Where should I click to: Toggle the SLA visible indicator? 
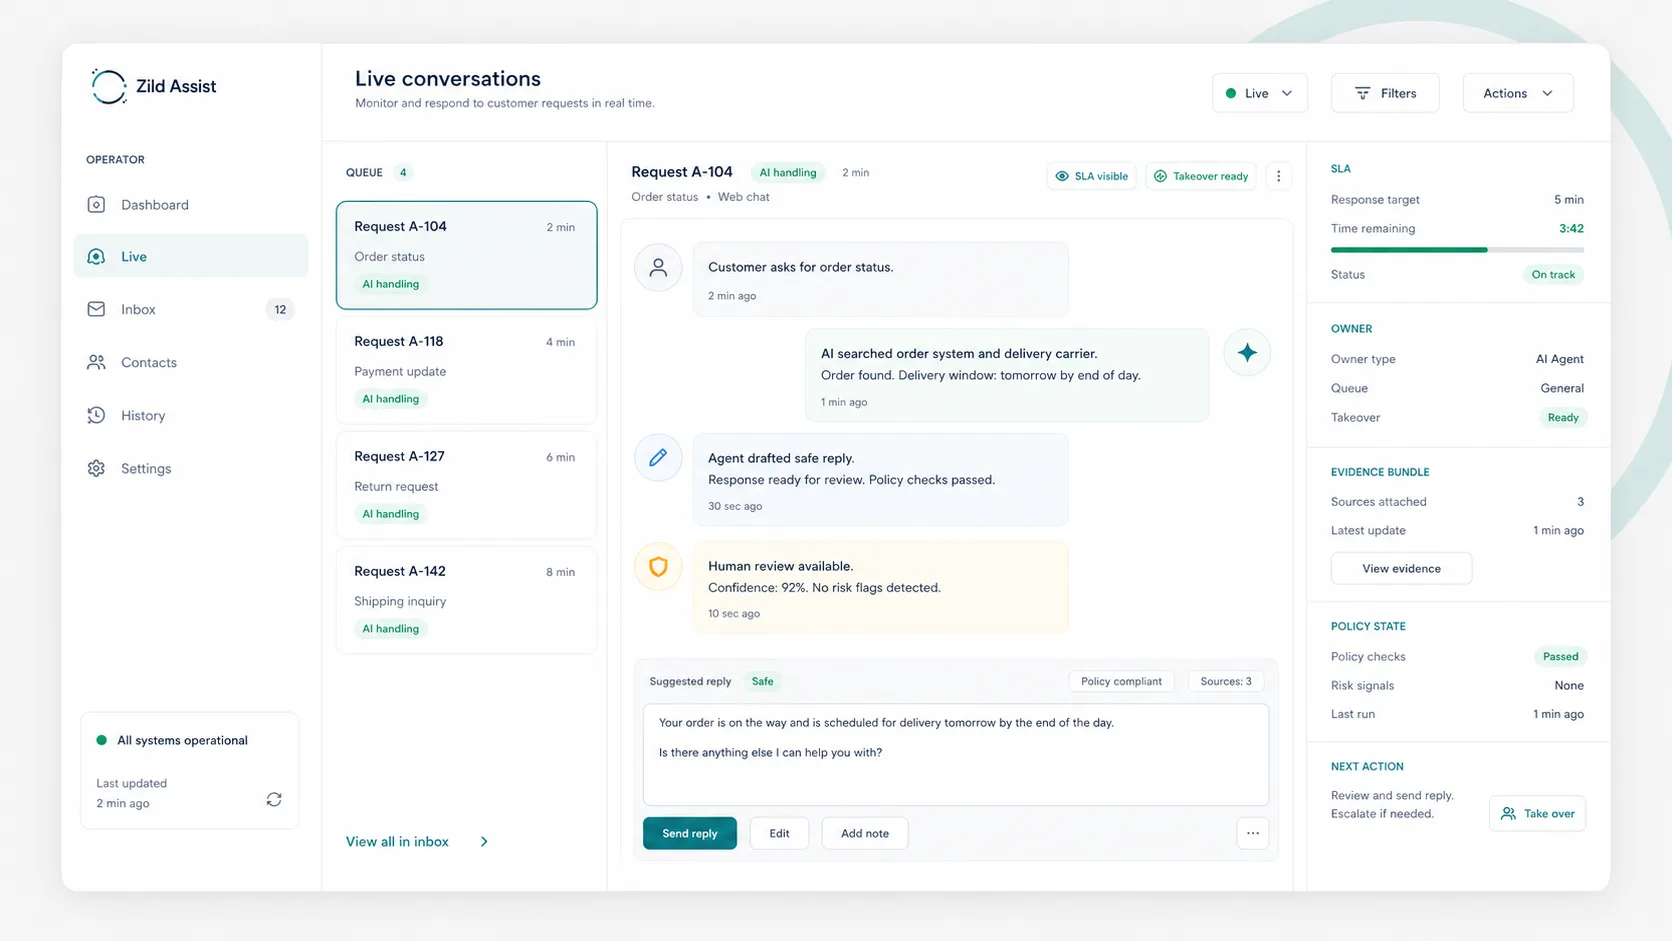(1091, 175)
